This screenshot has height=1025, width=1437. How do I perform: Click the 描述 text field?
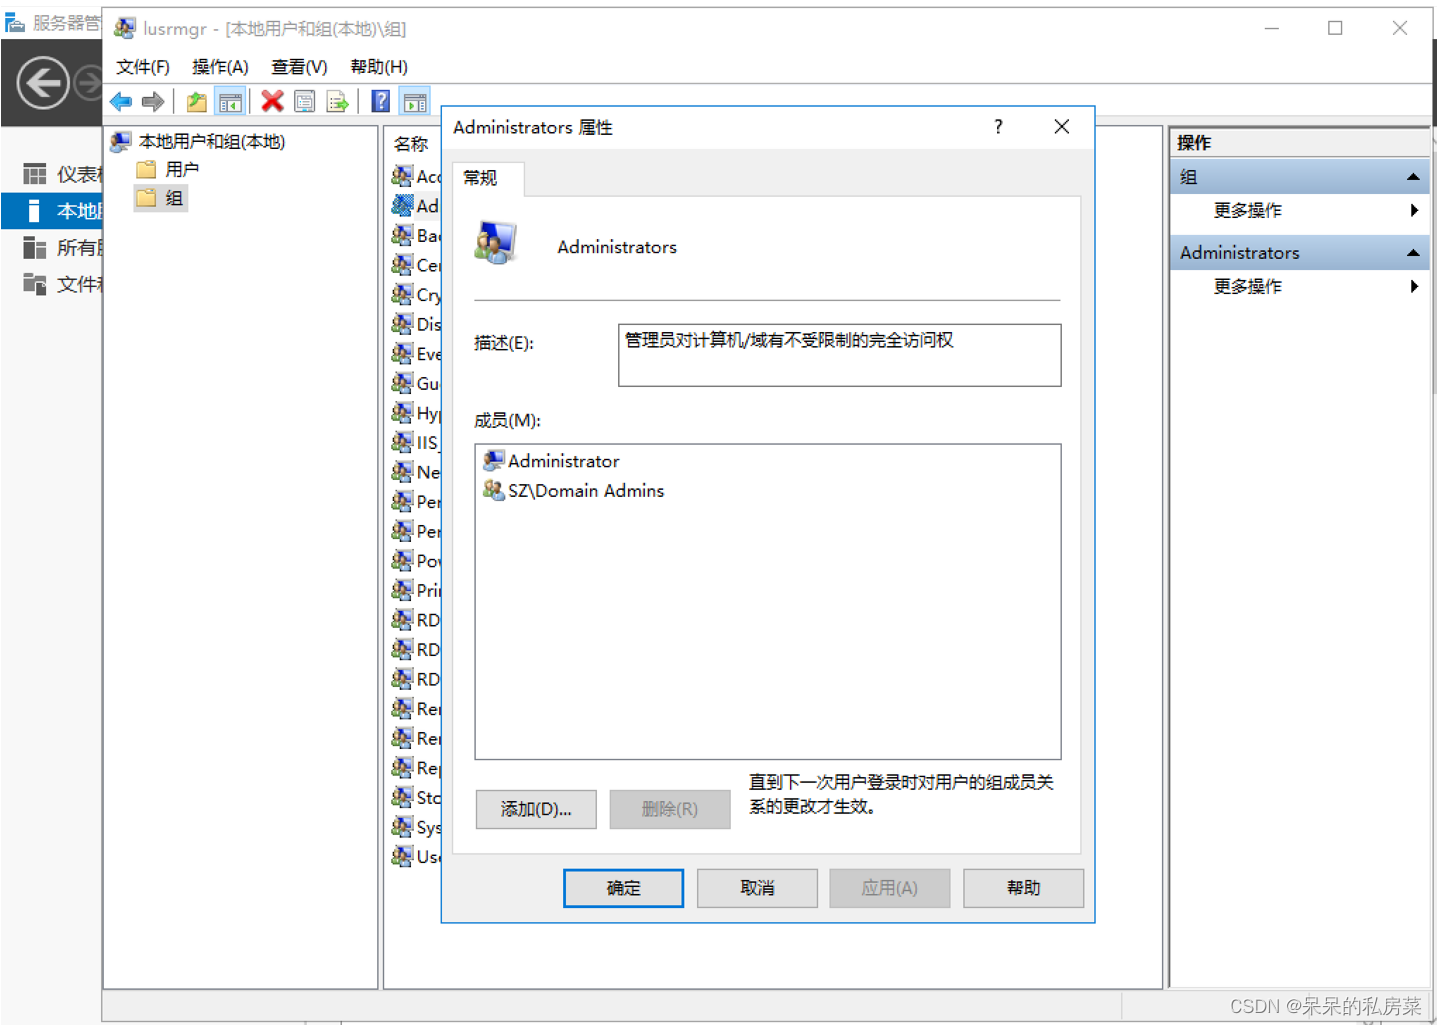(x=840, y=355)
